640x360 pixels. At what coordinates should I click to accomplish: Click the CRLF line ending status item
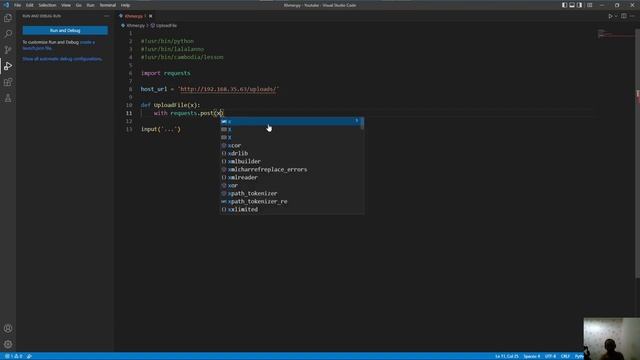click(x=565, y=356)
